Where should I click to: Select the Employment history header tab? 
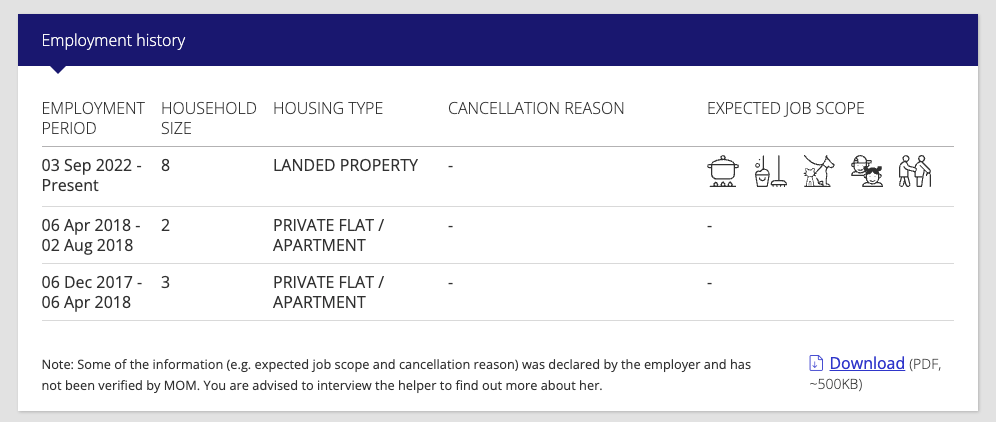[x=113, y=40]
